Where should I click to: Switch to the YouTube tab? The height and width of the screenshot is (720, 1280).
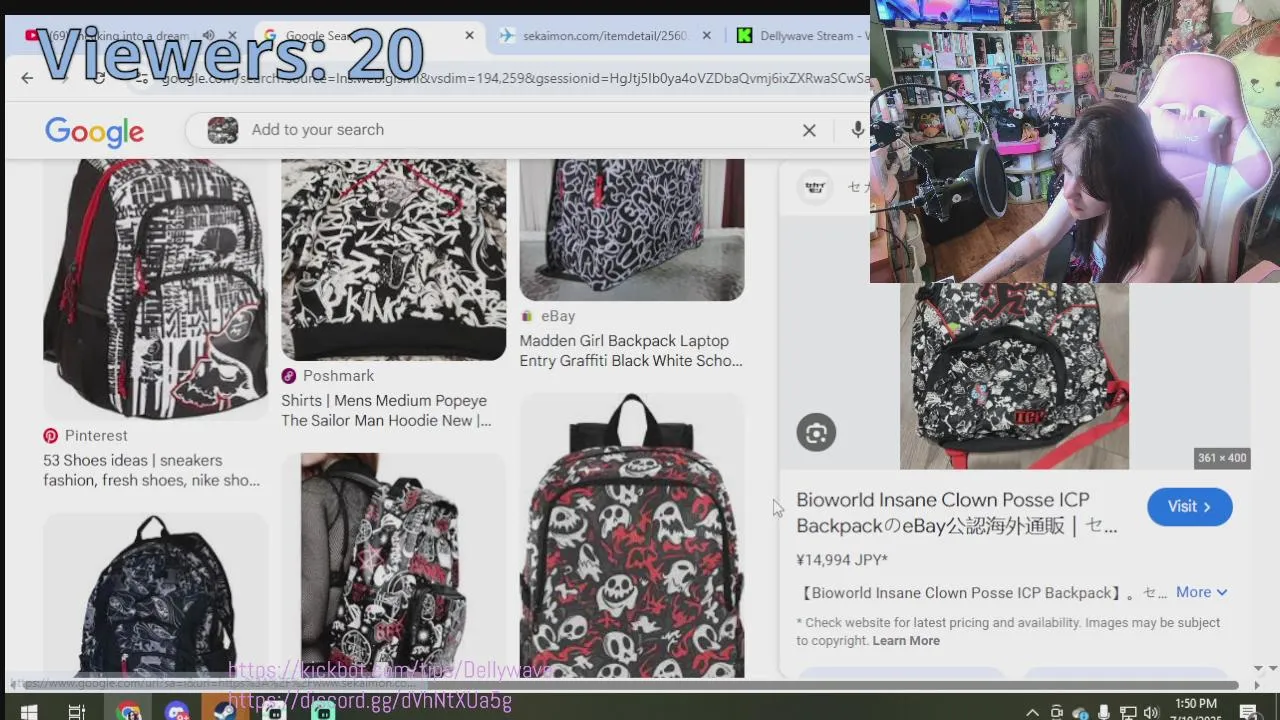click(130, 35)
